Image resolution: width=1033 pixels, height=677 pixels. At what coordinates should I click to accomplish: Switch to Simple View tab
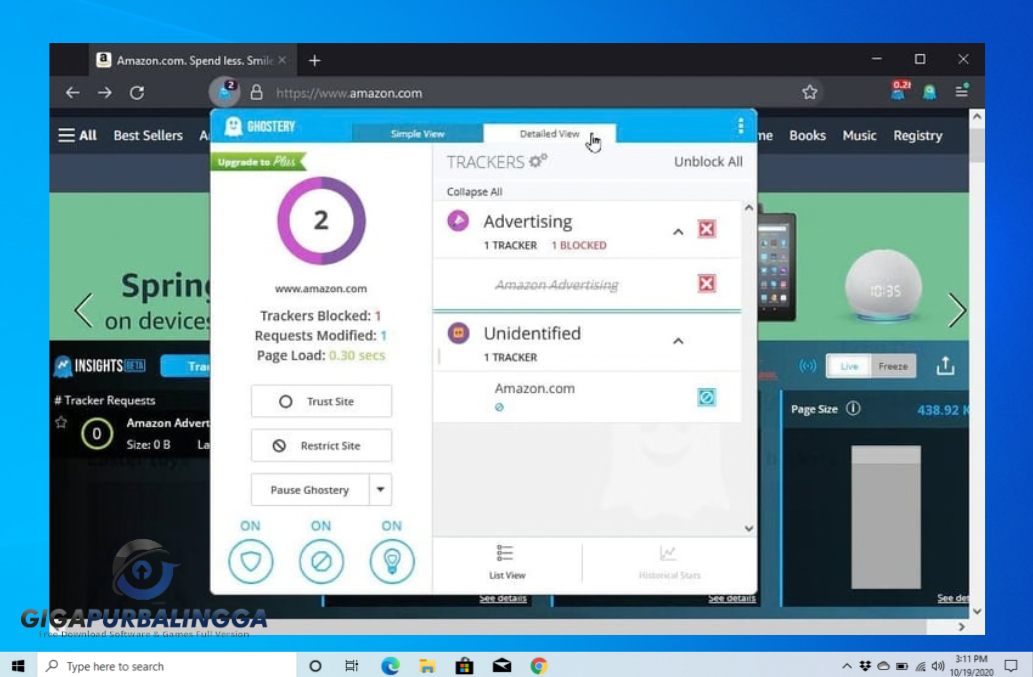point(417,133)
